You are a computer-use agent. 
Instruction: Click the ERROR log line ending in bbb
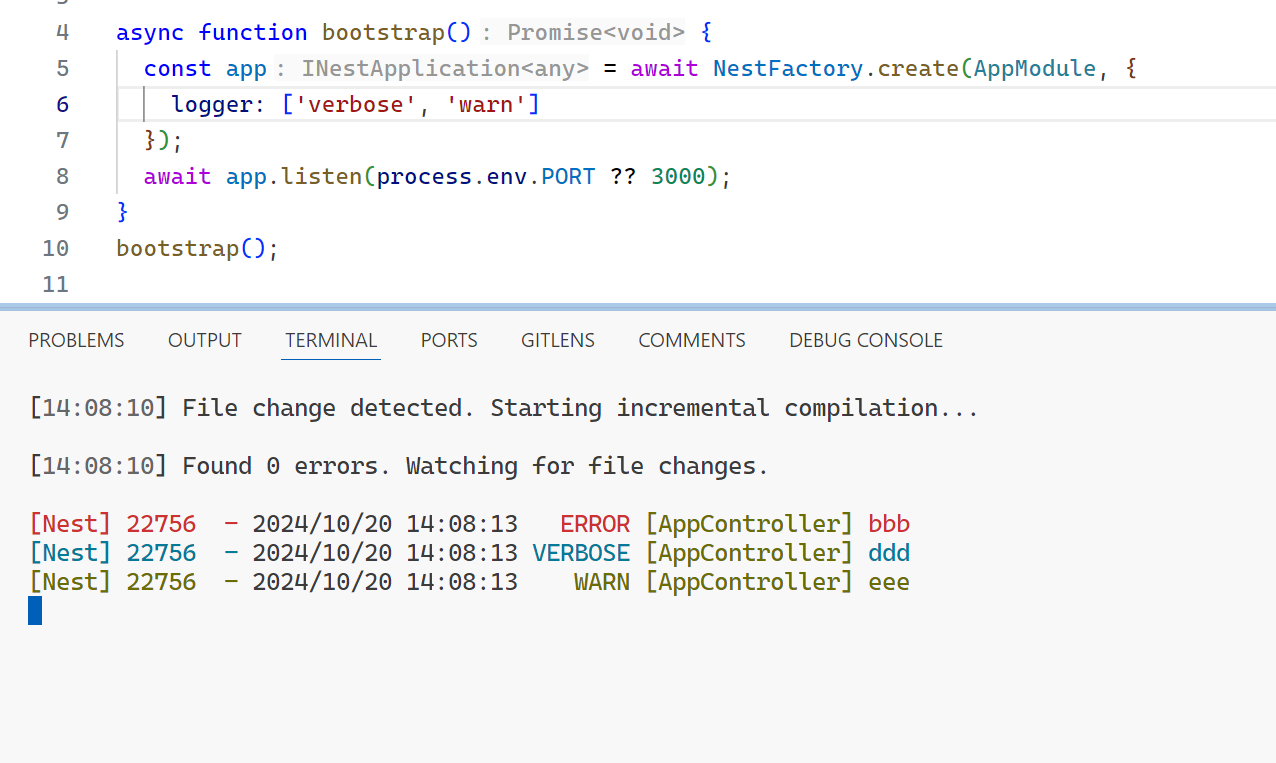coord(469,524)
